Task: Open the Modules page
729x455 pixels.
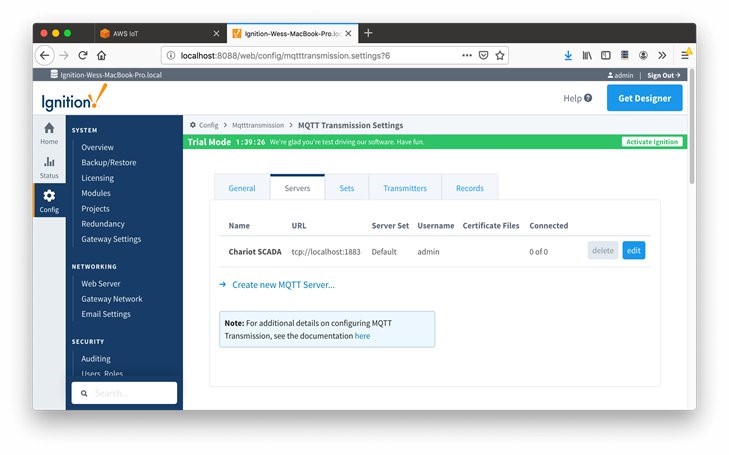Action: click(x=96, y=193)
